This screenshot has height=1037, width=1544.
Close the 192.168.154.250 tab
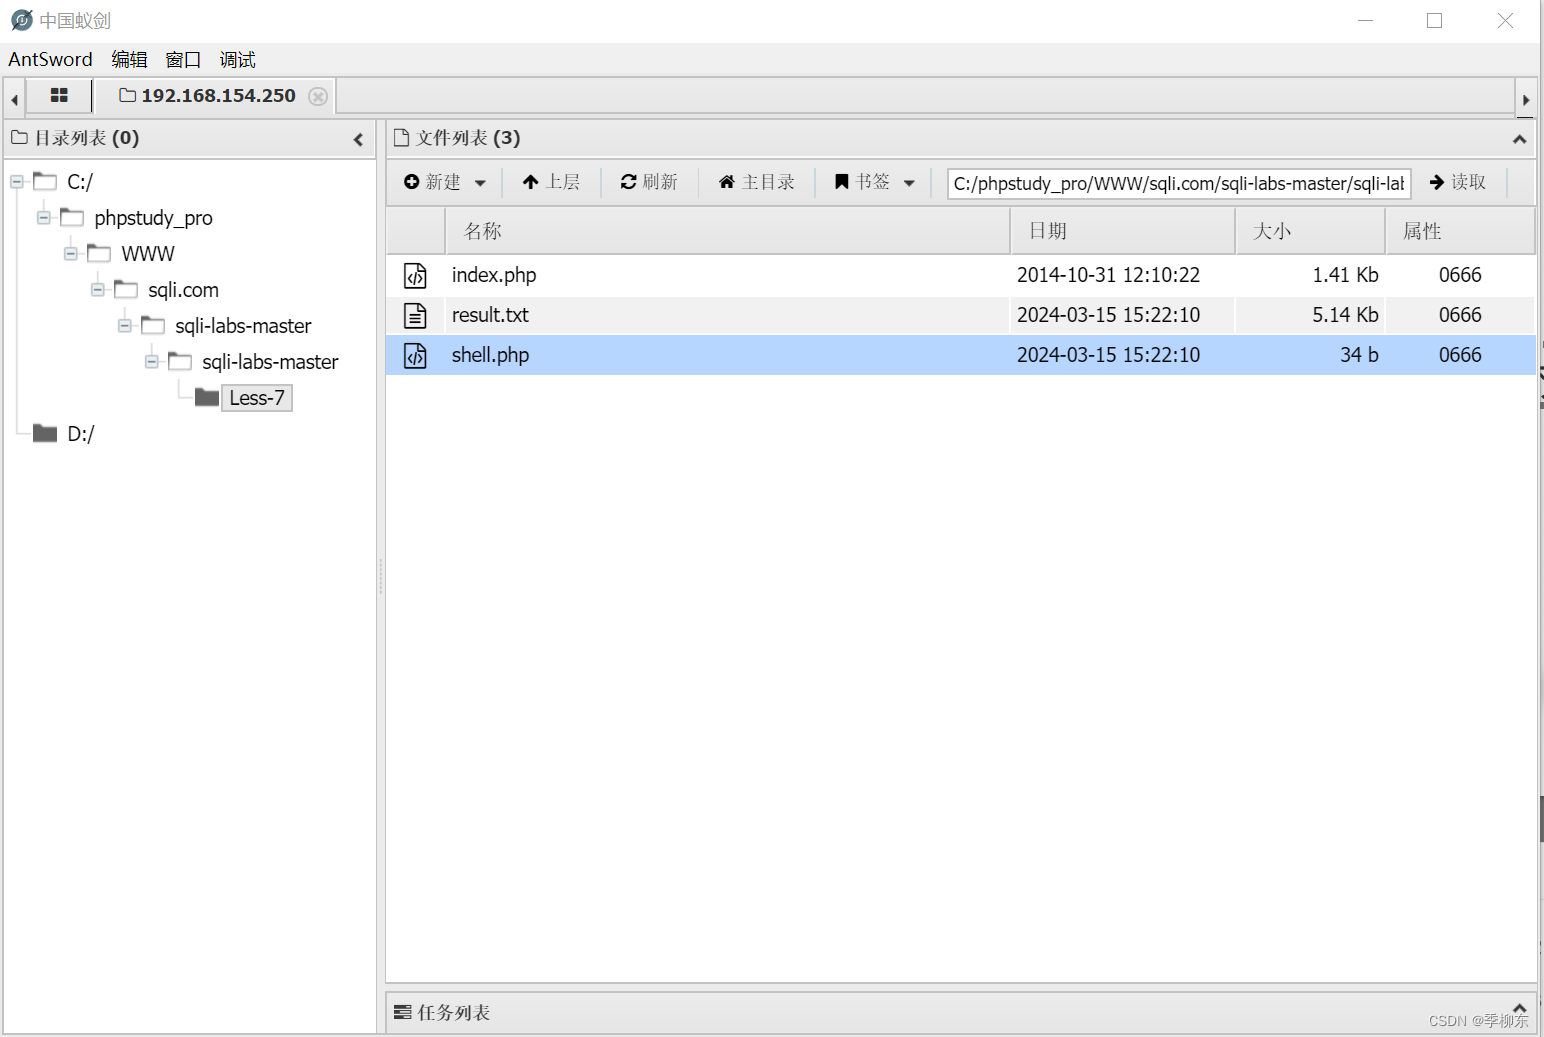click(x=318, y=96)
